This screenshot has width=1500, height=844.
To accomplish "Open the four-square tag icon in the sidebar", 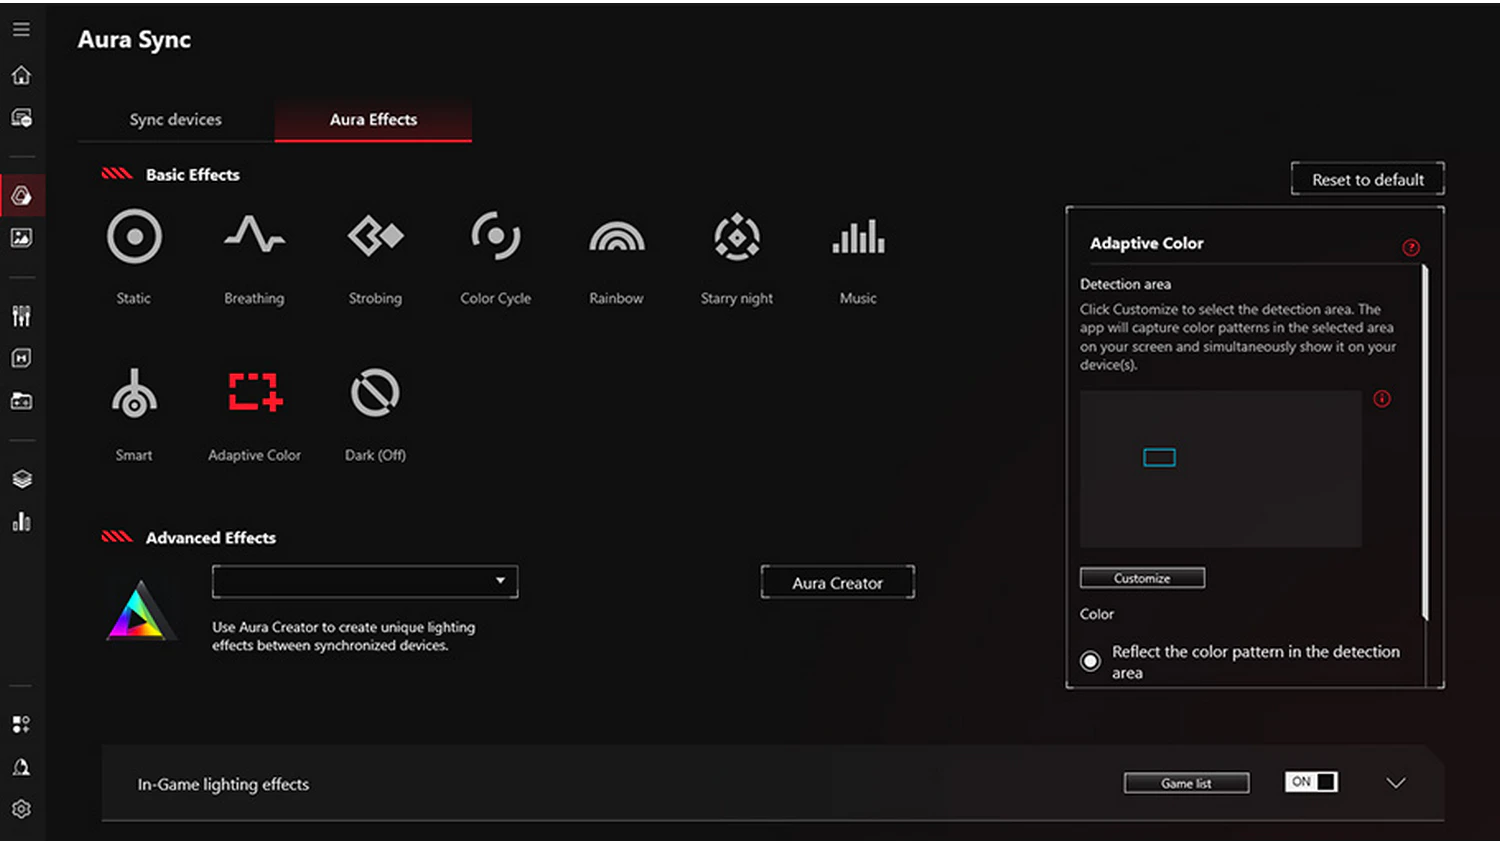I will tap(21, 724).
